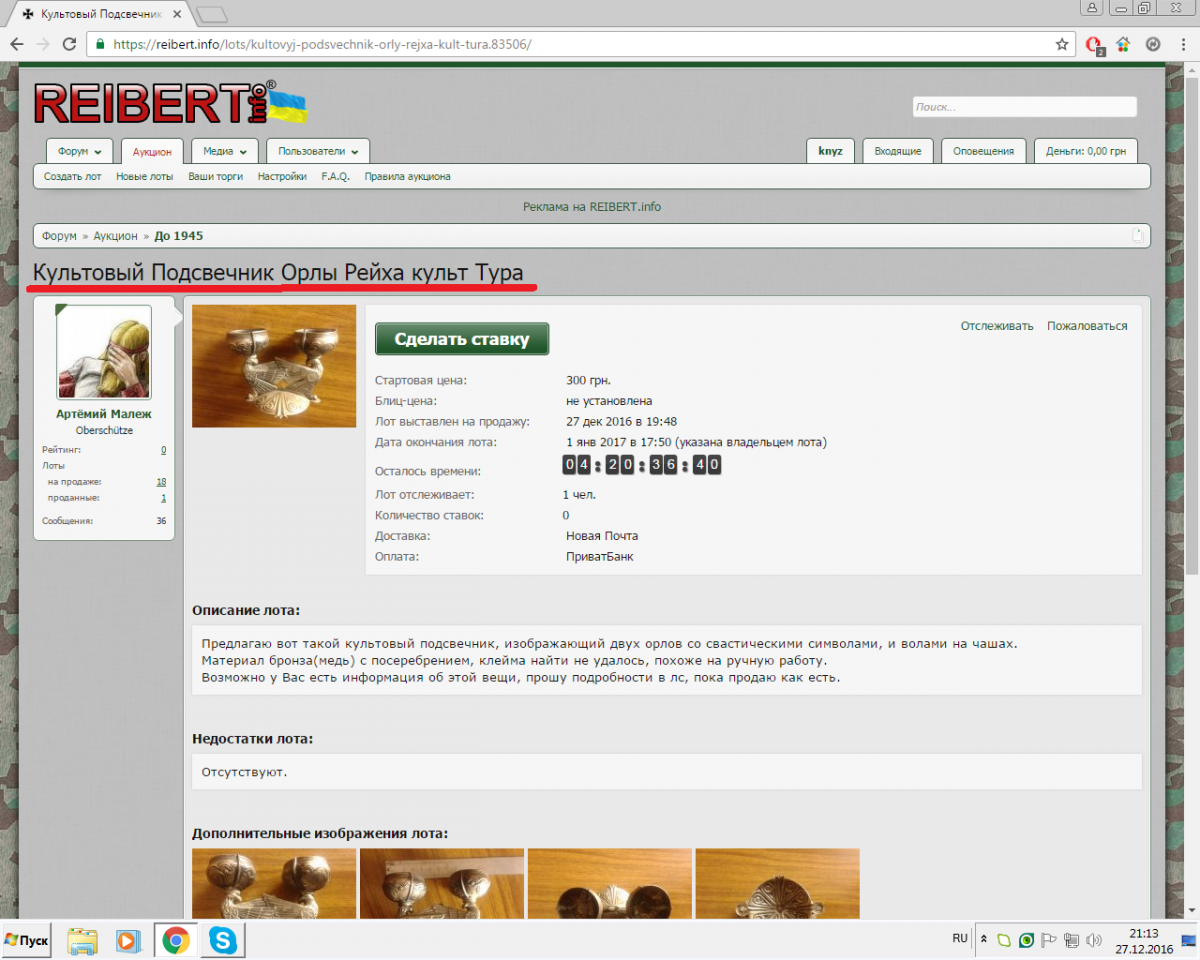Screen dimensions: 1200x960
Task: Click the browser forward arrow
Action: 43,45
